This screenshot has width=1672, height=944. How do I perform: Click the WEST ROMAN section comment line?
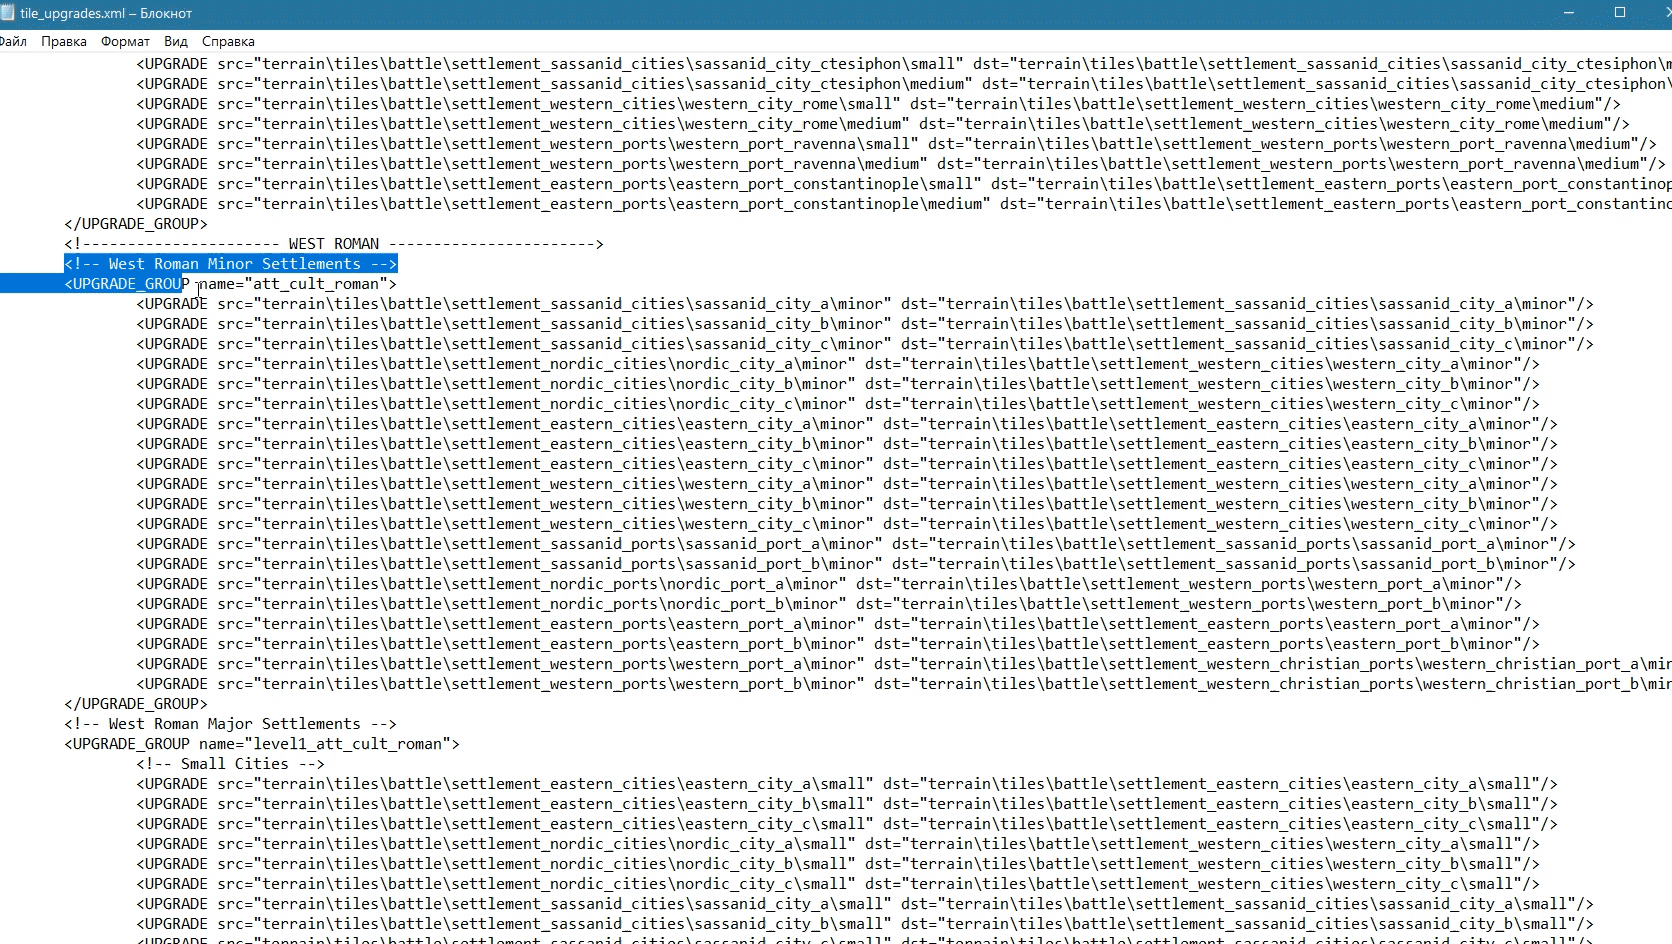[334, 244]
